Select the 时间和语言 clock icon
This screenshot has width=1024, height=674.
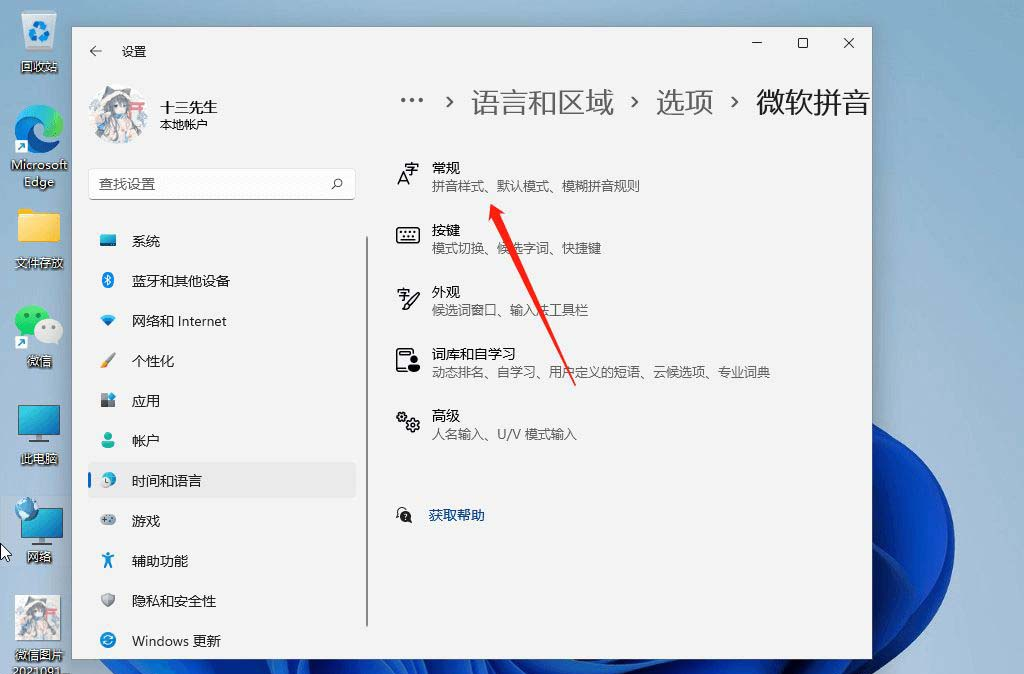pyautogui.click(x=108, y=480)
